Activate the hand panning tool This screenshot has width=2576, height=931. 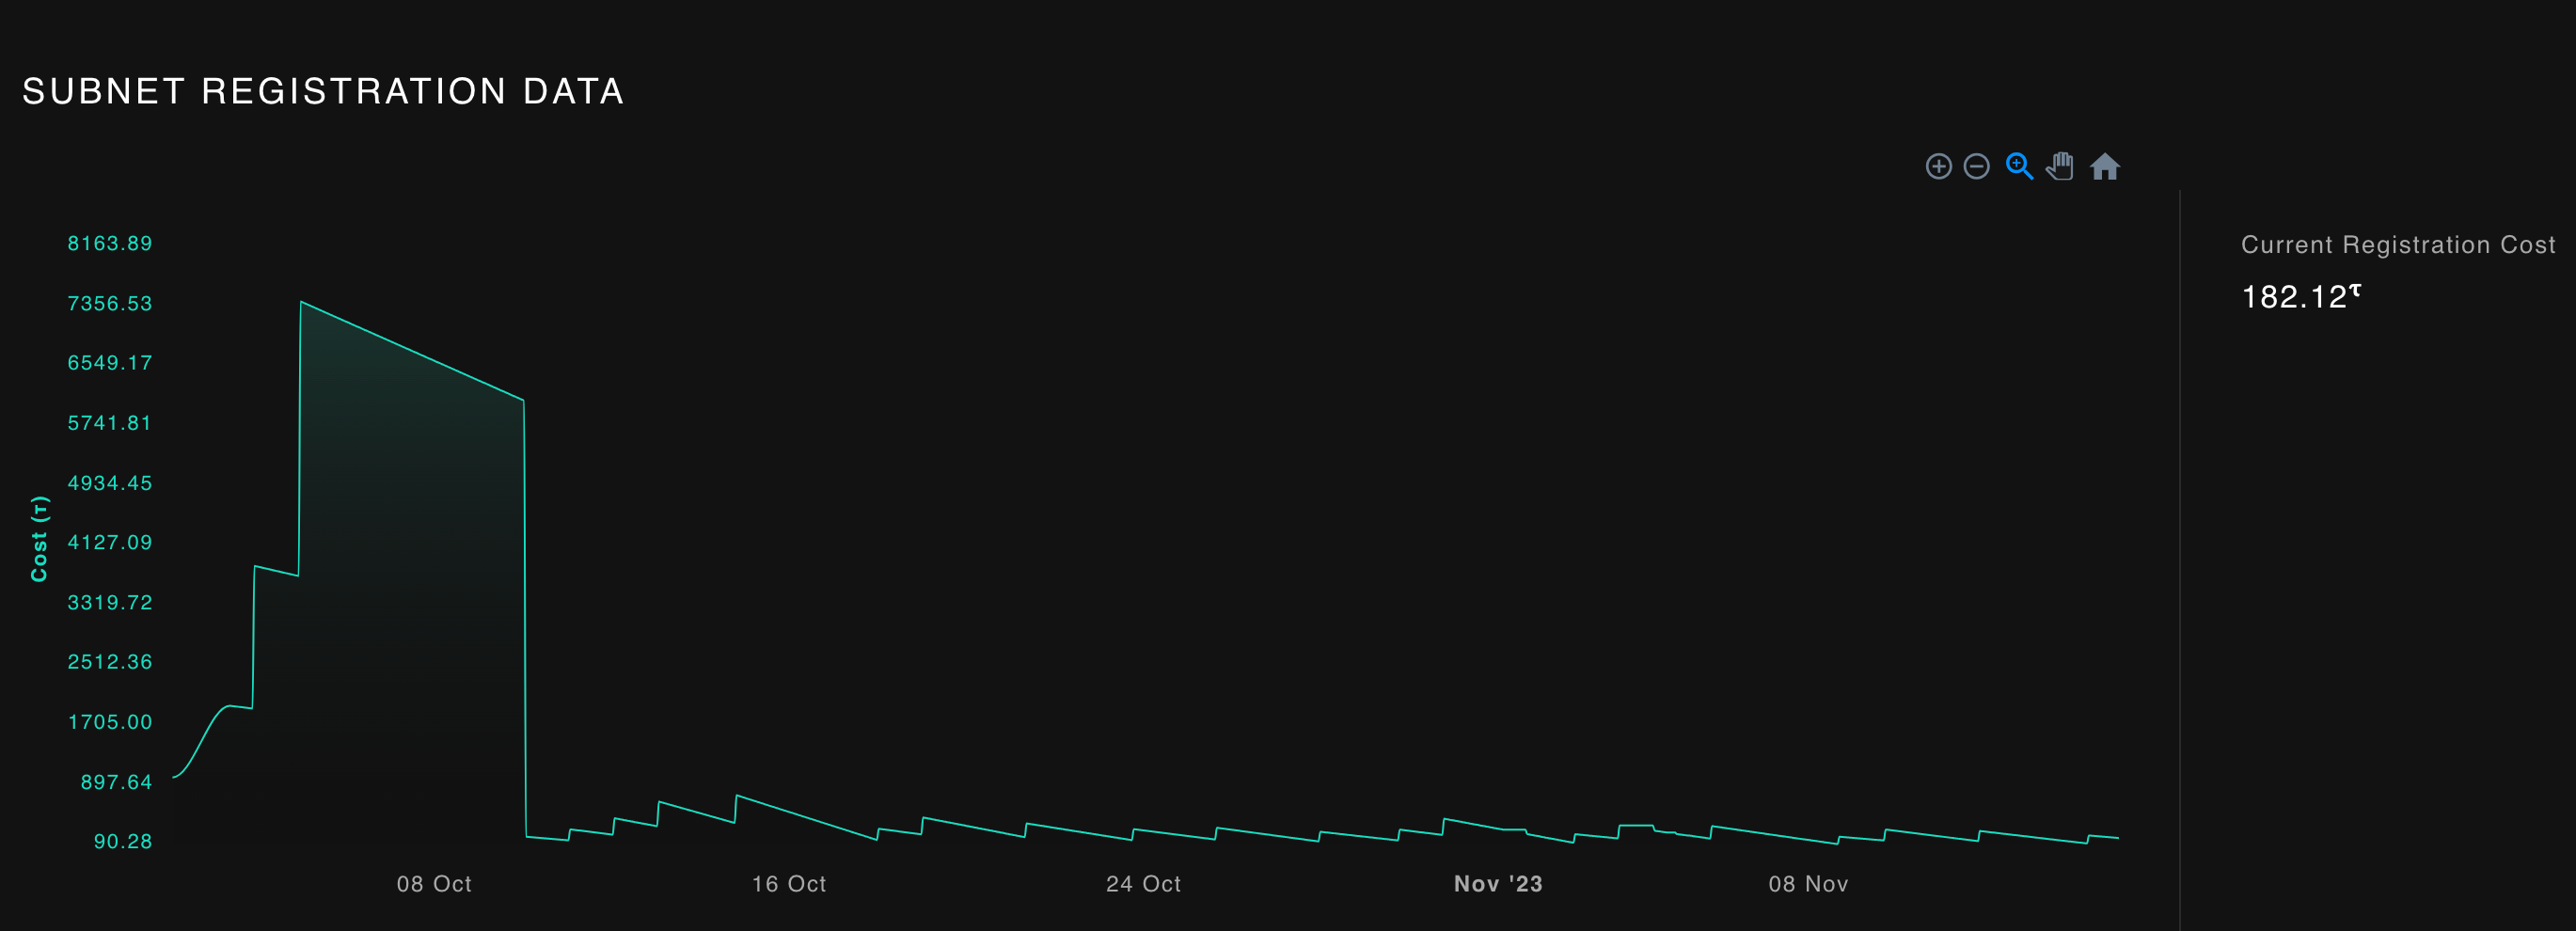tap(2060, 166)
